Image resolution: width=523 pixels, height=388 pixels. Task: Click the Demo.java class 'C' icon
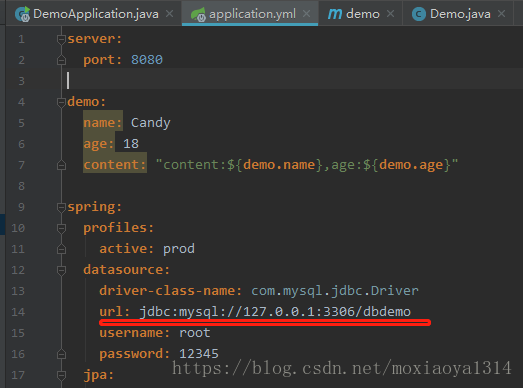coord(419,14)
